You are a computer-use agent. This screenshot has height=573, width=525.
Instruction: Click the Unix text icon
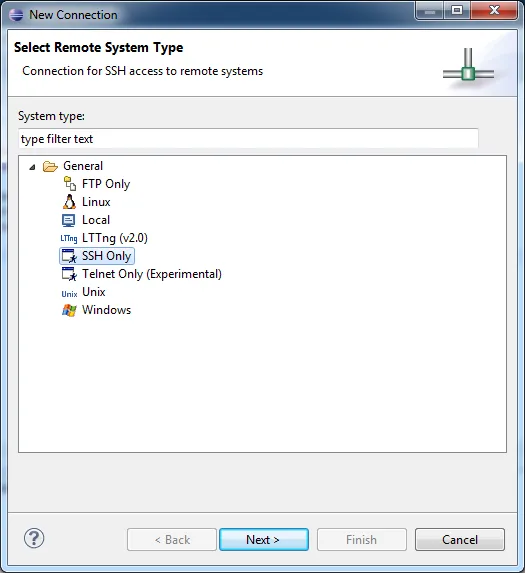tap(69, 294)
